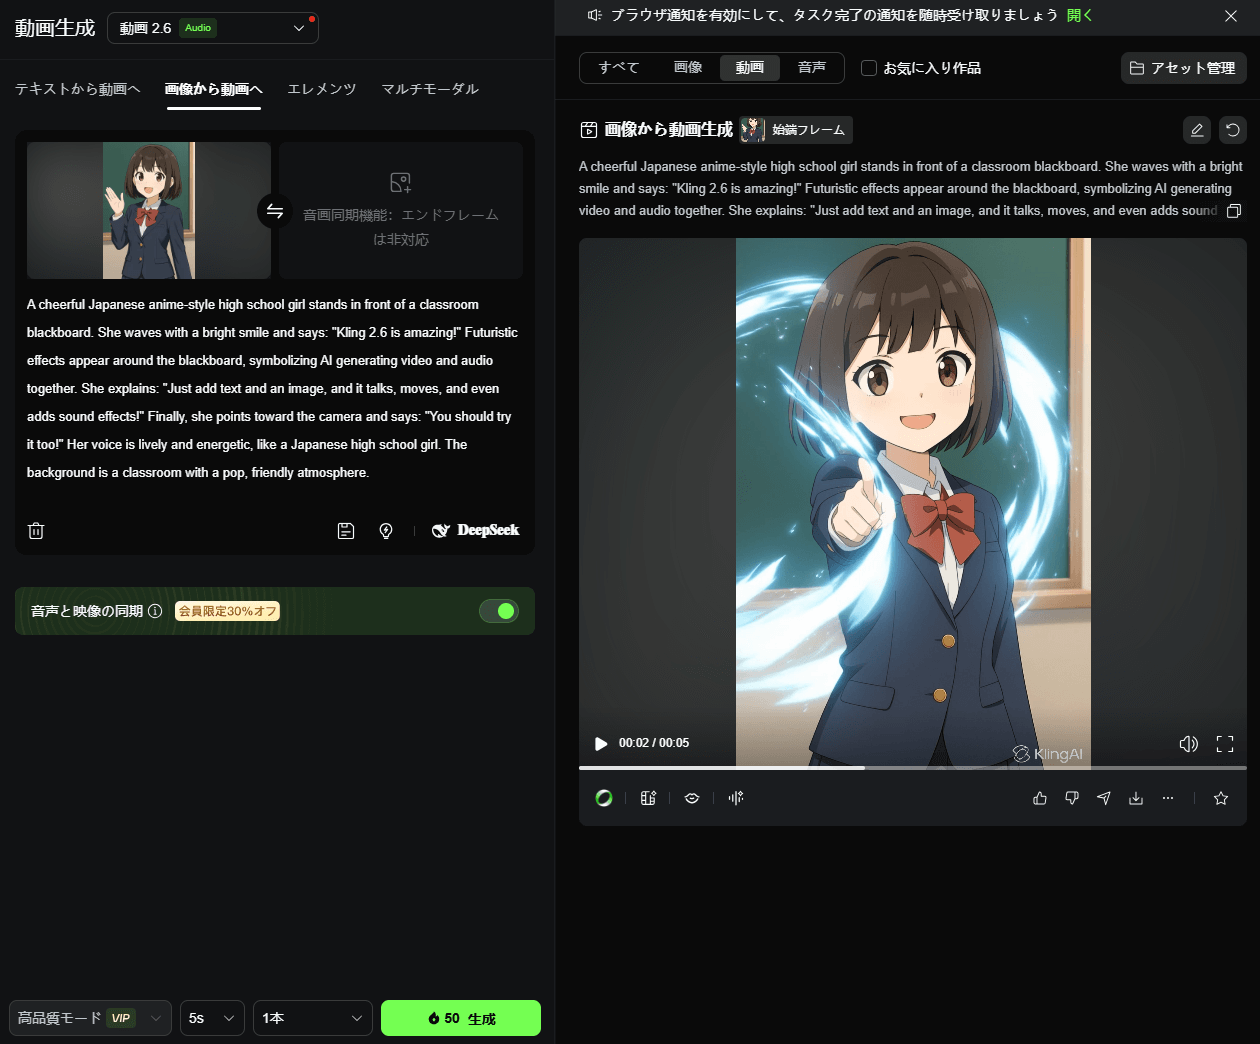Disable the 音声と映像の同期 toggle
Screen dimensions: 1260x1044
498,610
